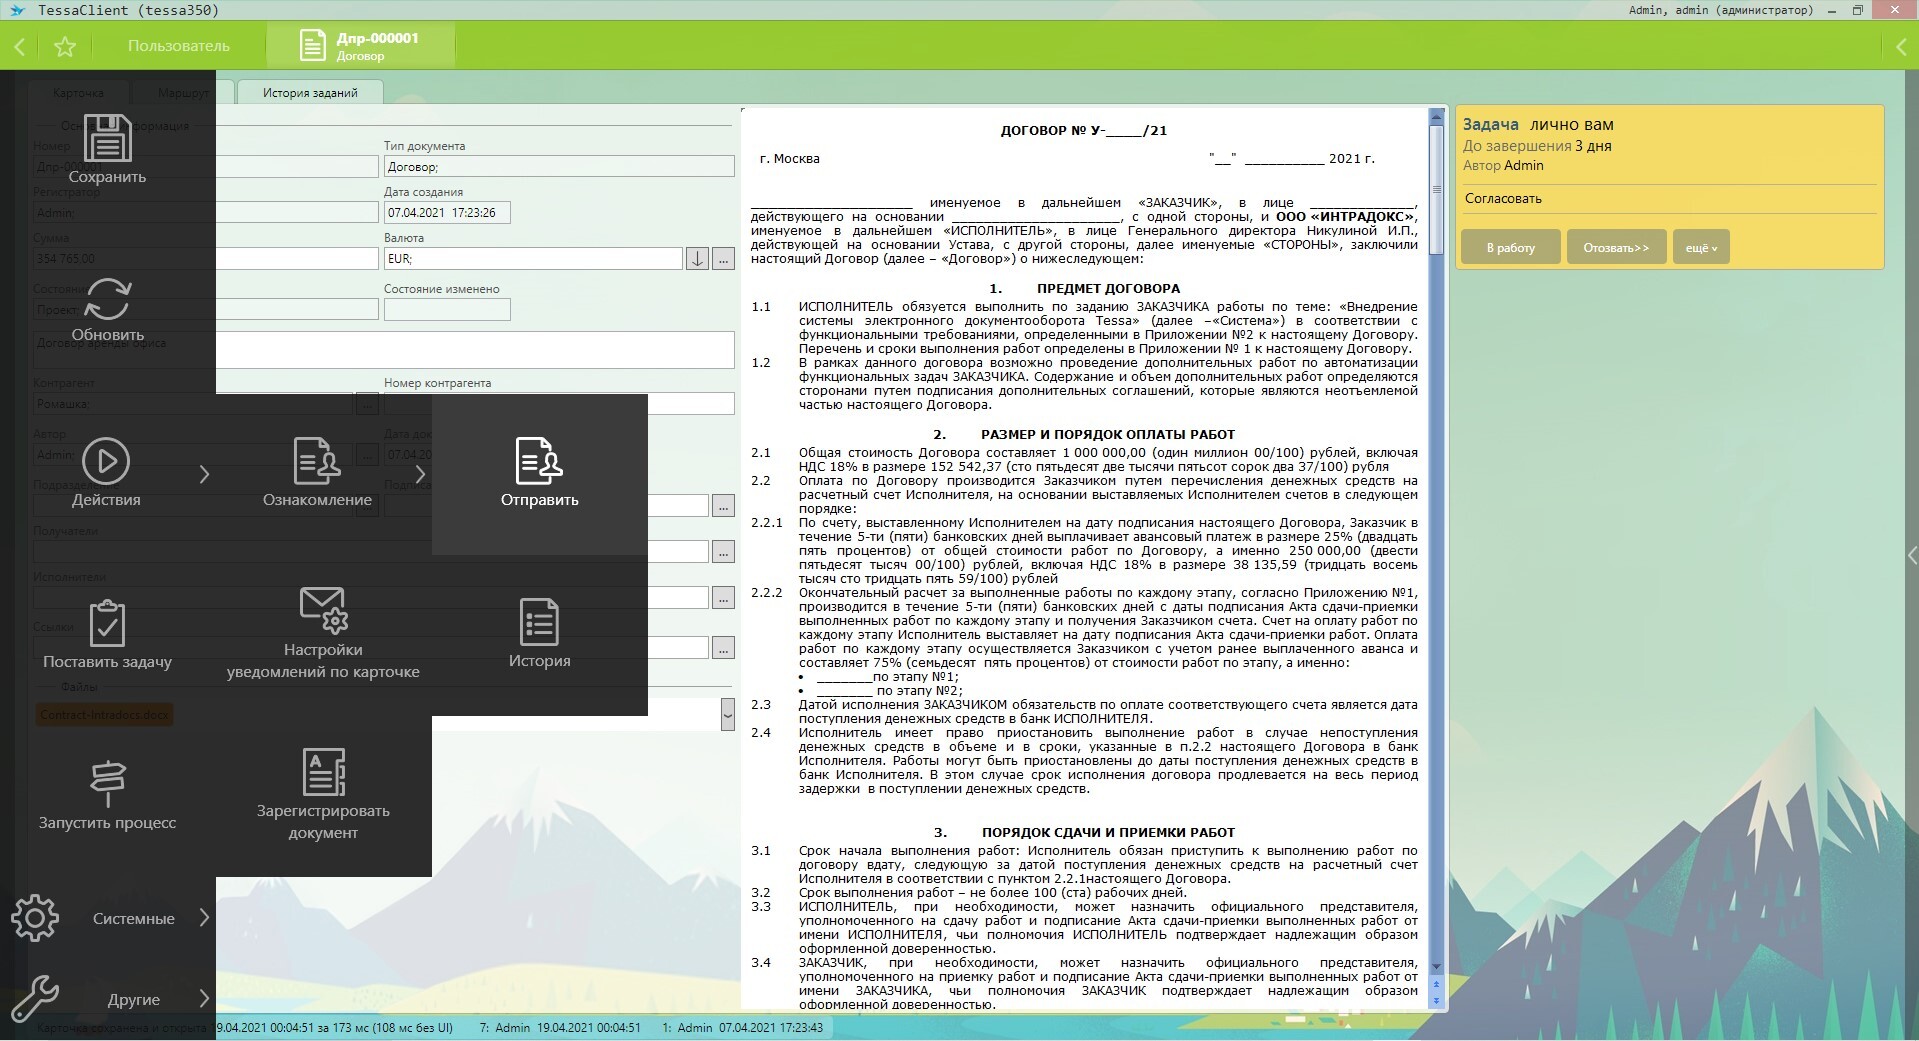Open Настройки уведомлений по карточке
The image size is (1919, 1041).
point(323,634)
